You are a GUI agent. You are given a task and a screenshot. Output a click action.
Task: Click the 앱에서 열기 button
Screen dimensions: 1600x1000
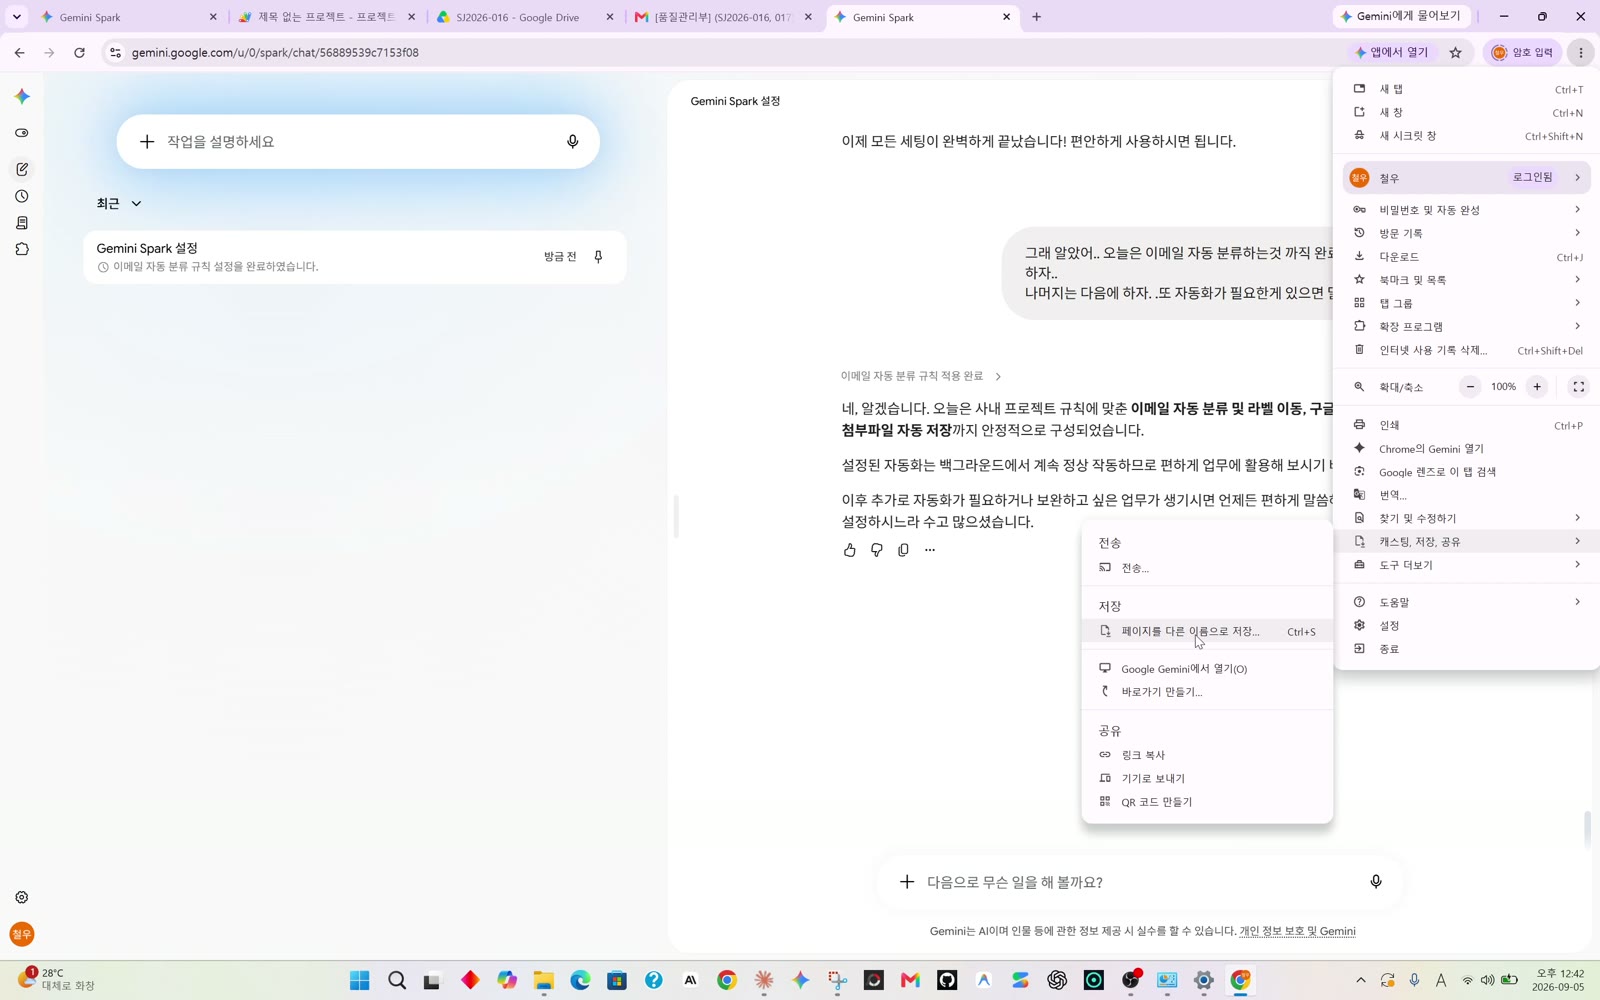pyautogui.click(x=1393, y=52)
